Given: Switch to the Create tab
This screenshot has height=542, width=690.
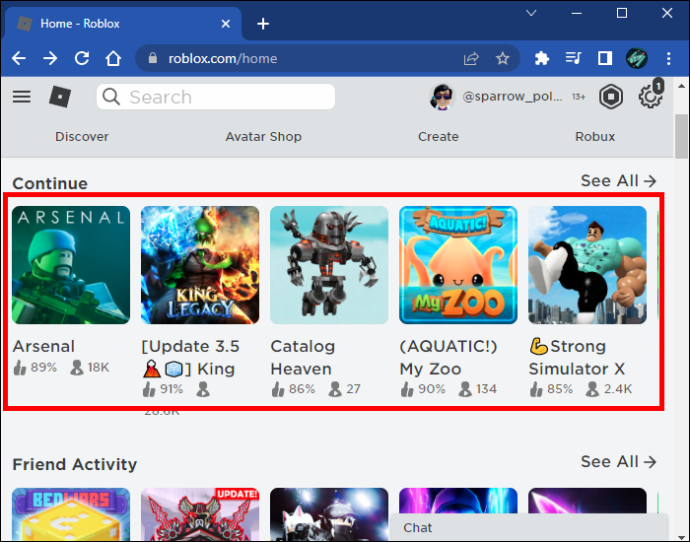Looking at the screenshot, I should [438, 137].
